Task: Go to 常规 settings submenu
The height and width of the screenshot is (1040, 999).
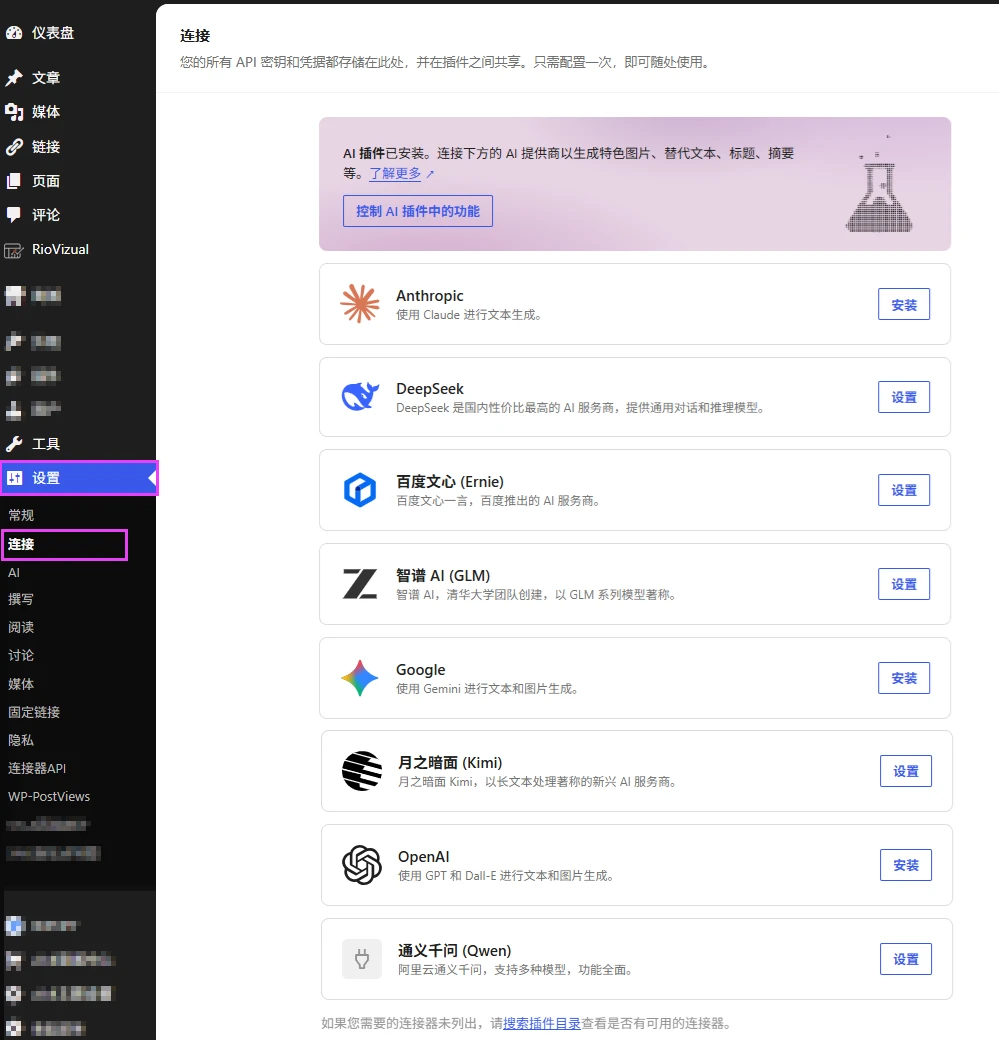Action: coord(21,515)
